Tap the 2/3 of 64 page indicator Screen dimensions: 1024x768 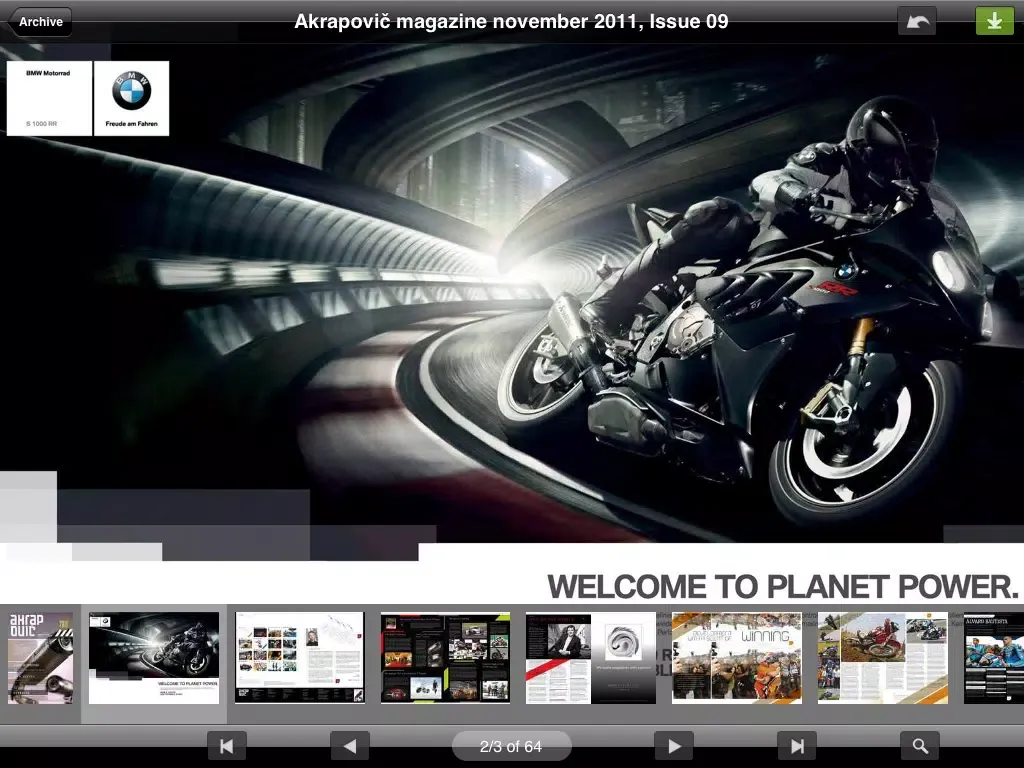click(511, 746)
